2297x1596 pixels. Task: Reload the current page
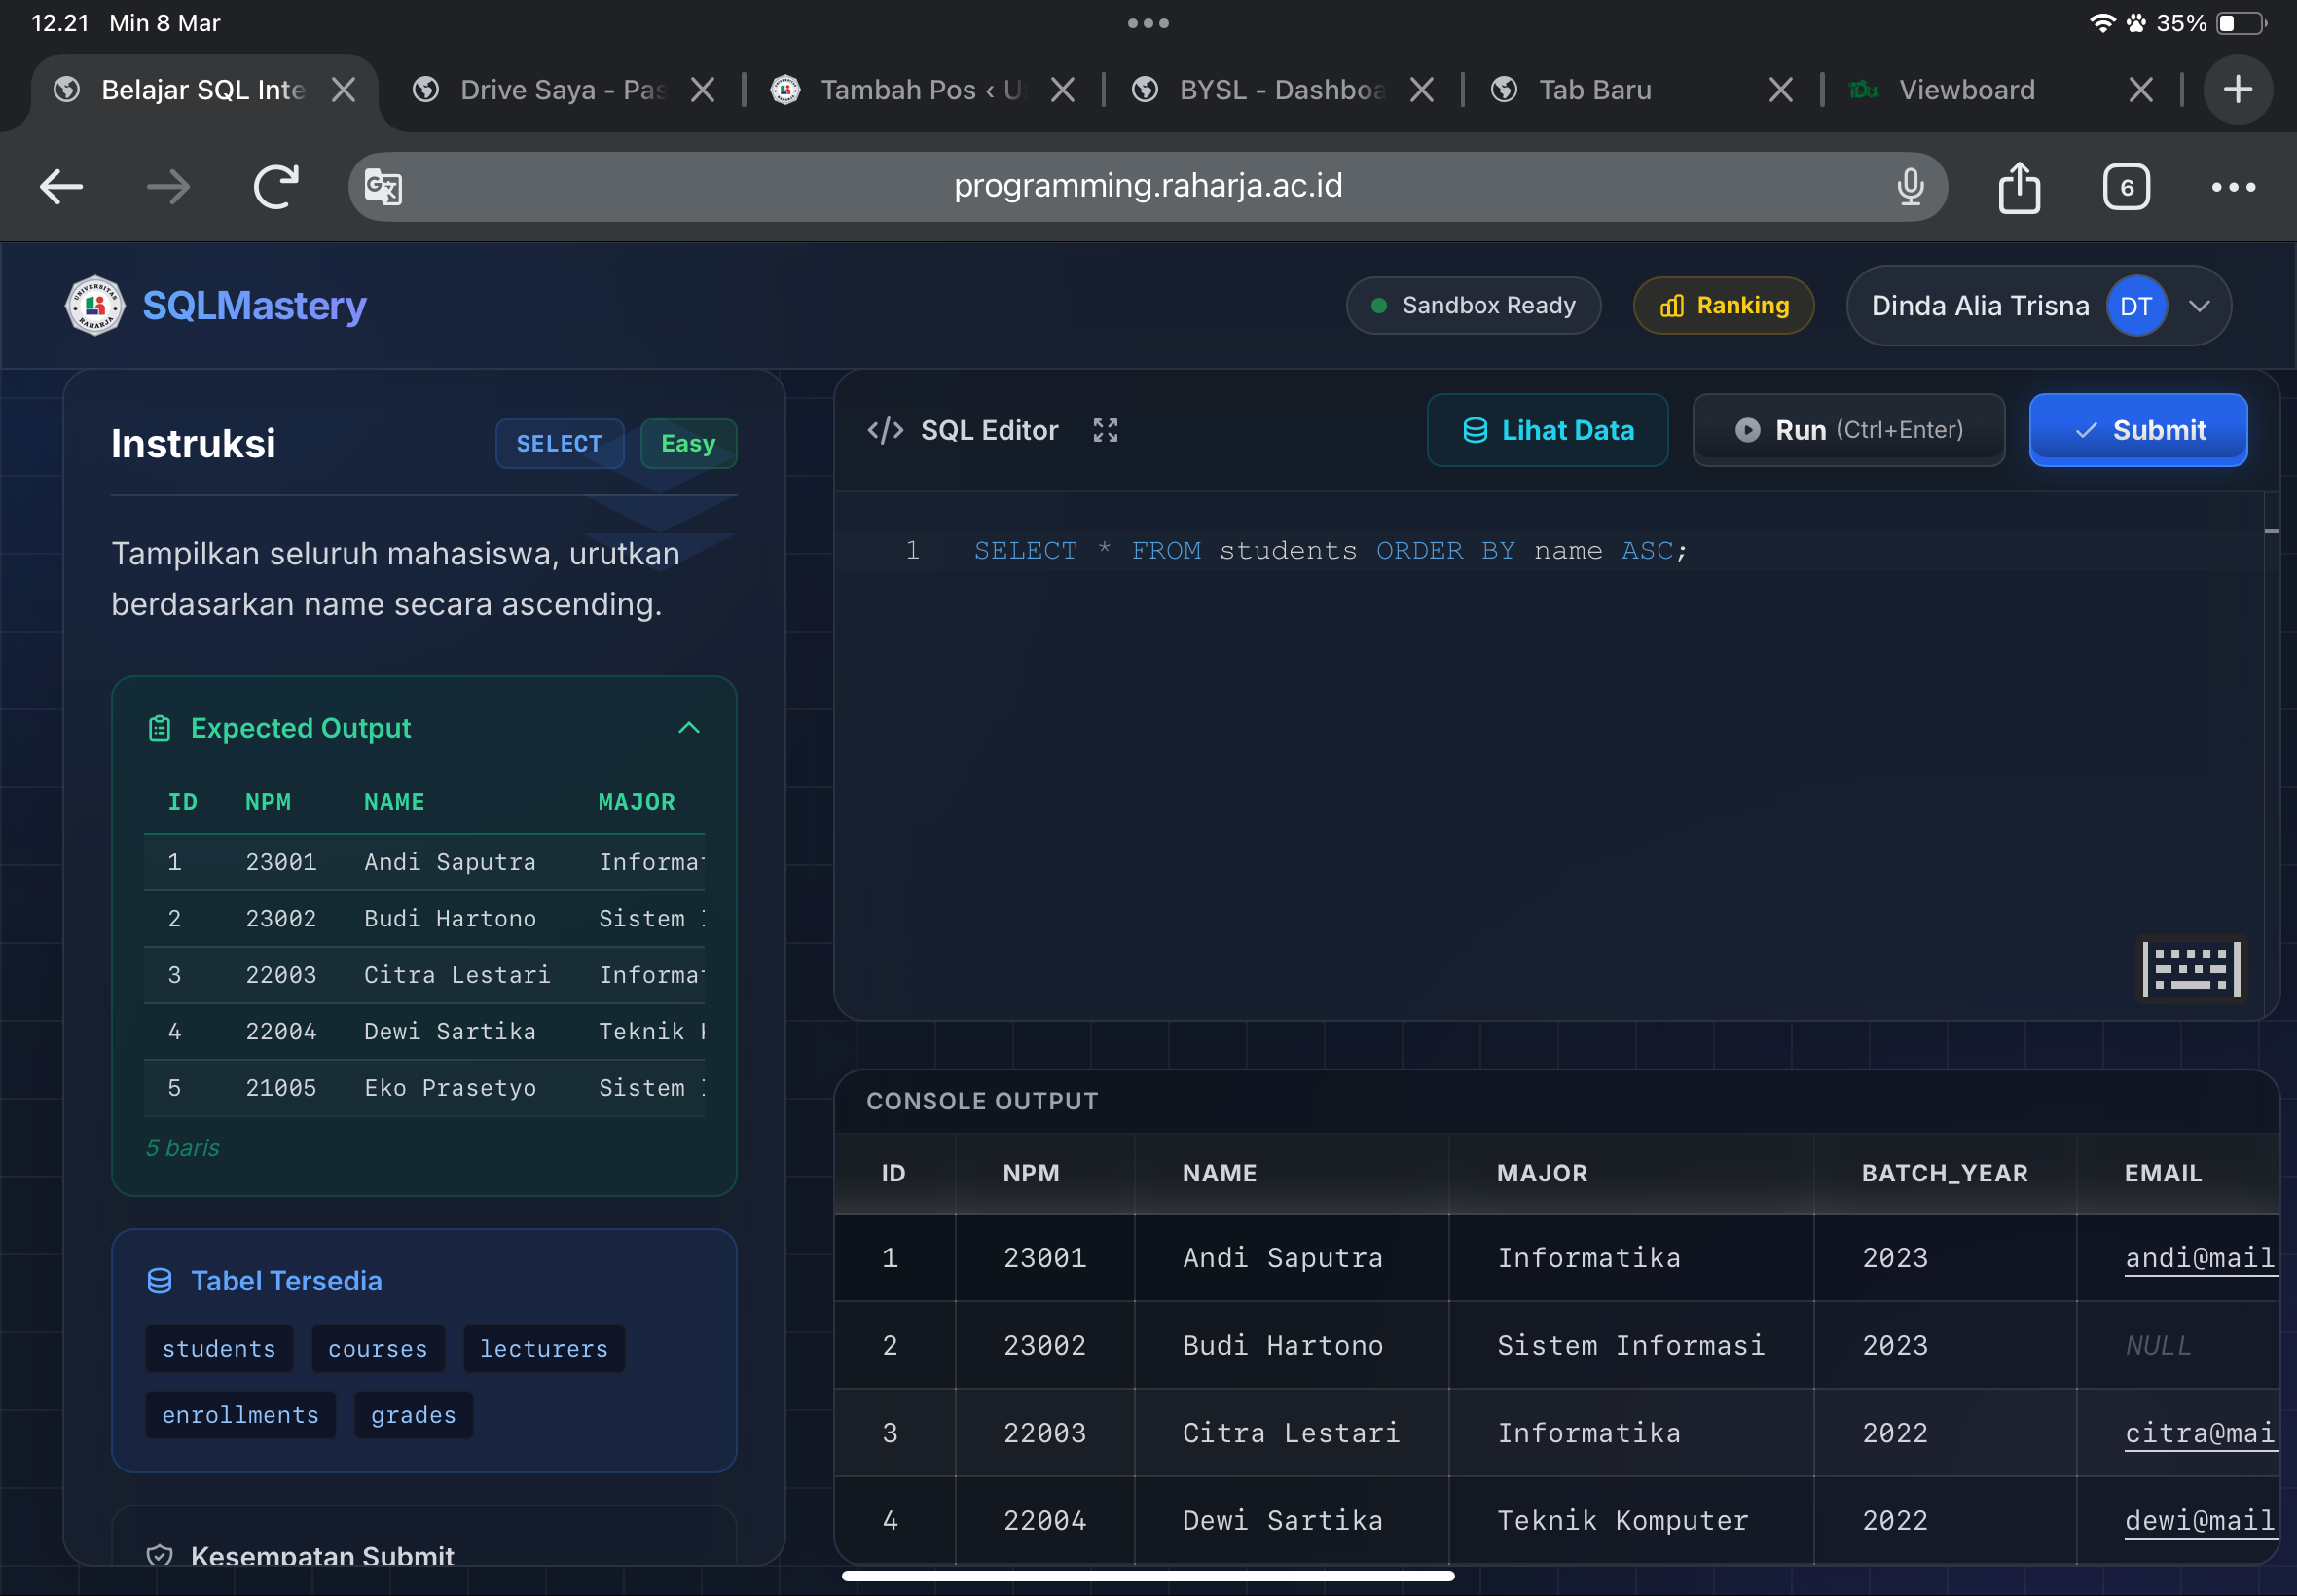pos(276,187)
